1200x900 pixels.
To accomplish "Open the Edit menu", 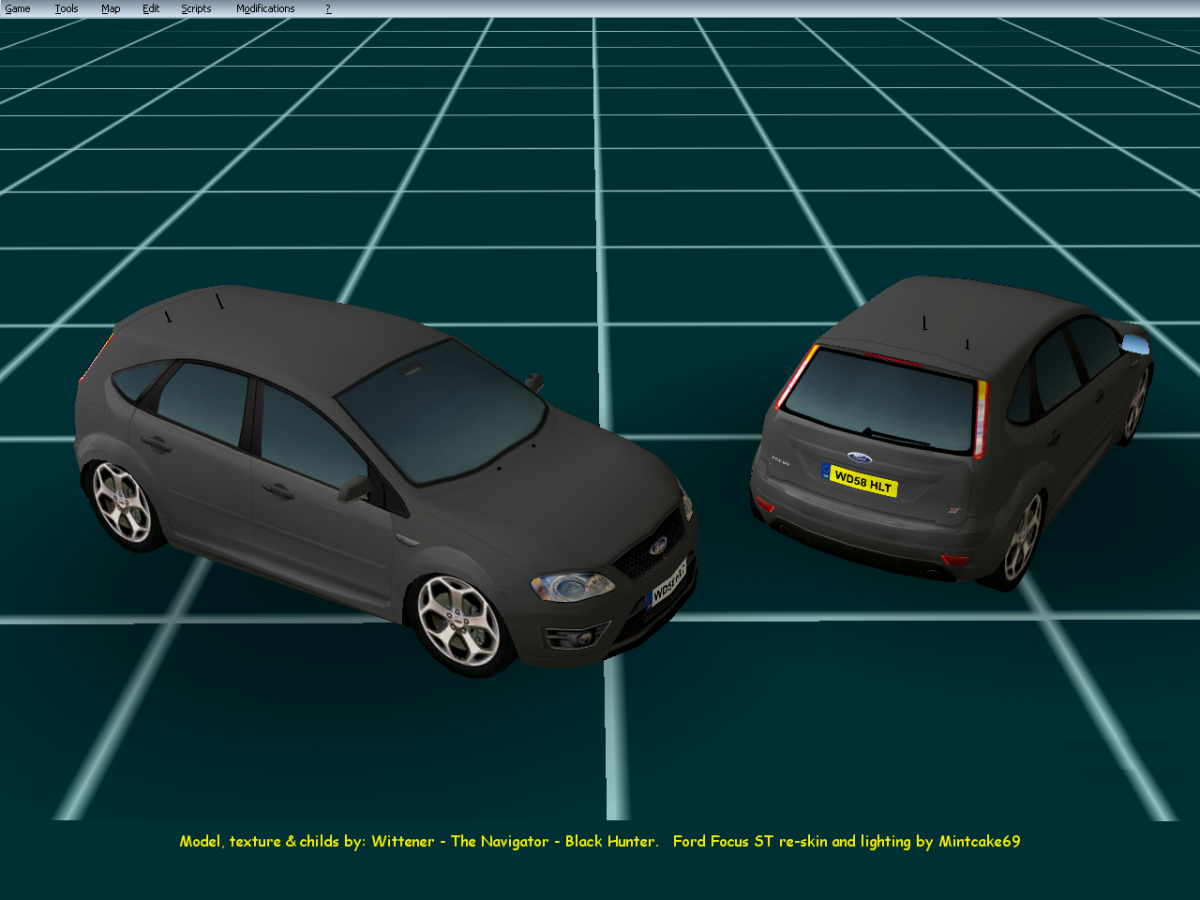I will point(151,9).
